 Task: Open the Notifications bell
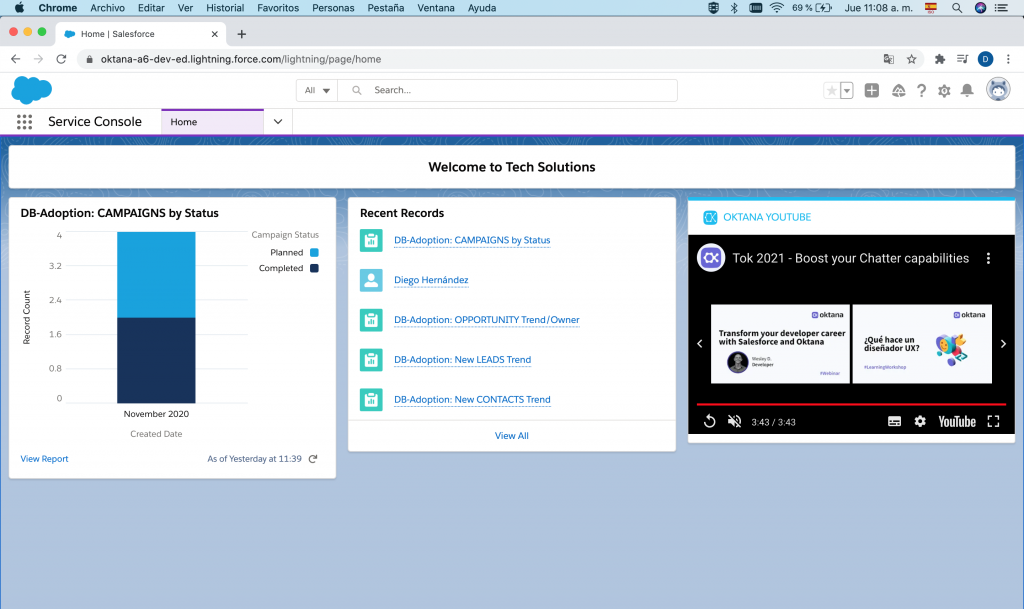coord(967,91)
